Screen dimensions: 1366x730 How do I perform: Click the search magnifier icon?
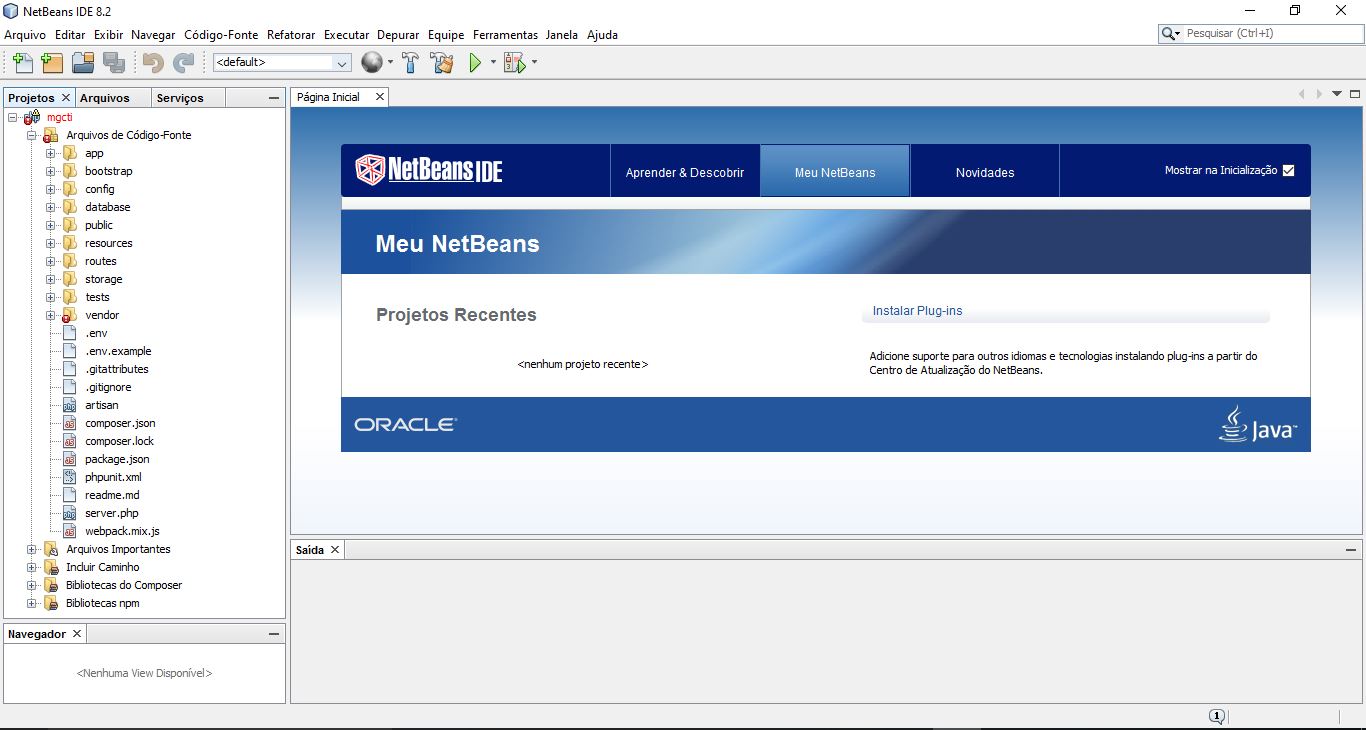[x=1170, y=33]
